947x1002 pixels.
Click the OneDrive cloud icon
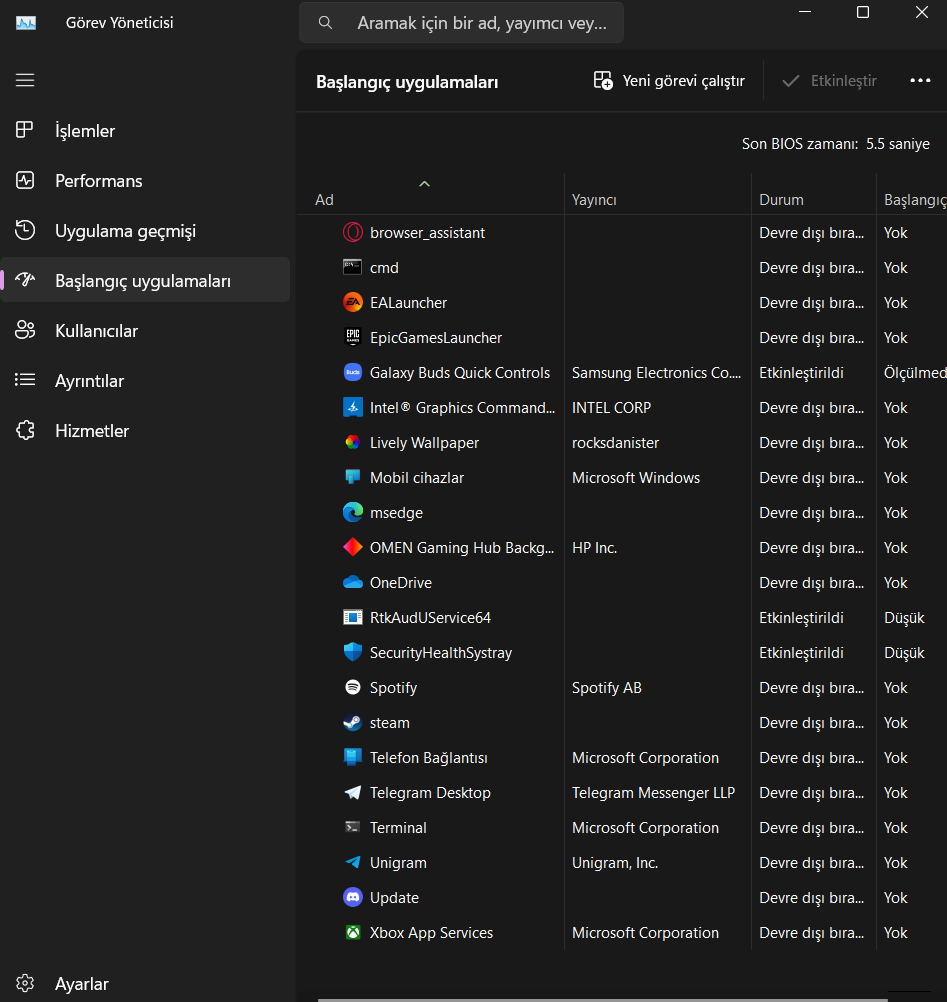[352, 583]
